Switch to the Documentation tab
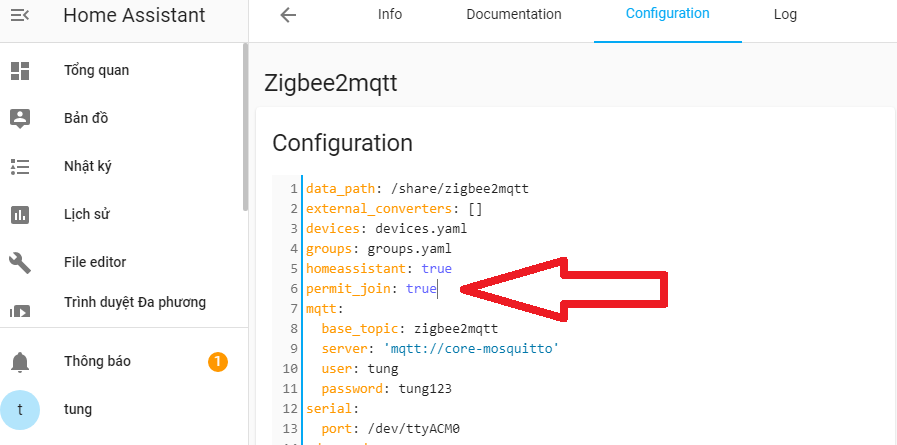The width and height of the screenshot is (897, 445). coord(514,14)
